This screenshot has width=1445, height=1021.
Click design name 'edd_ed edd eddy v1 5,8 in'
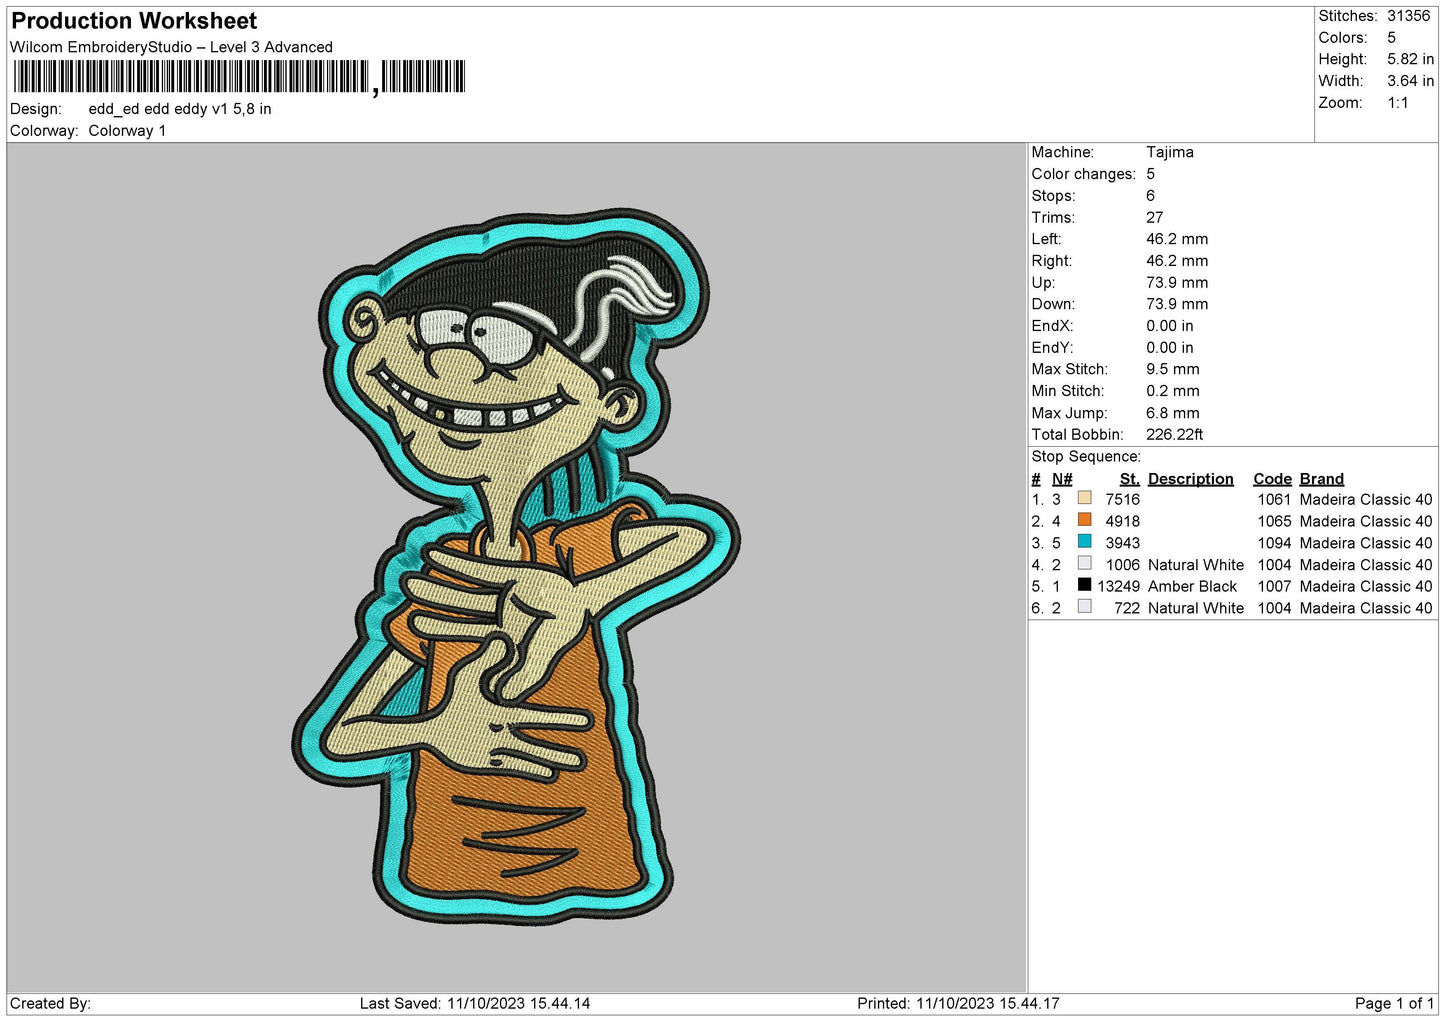180,109
